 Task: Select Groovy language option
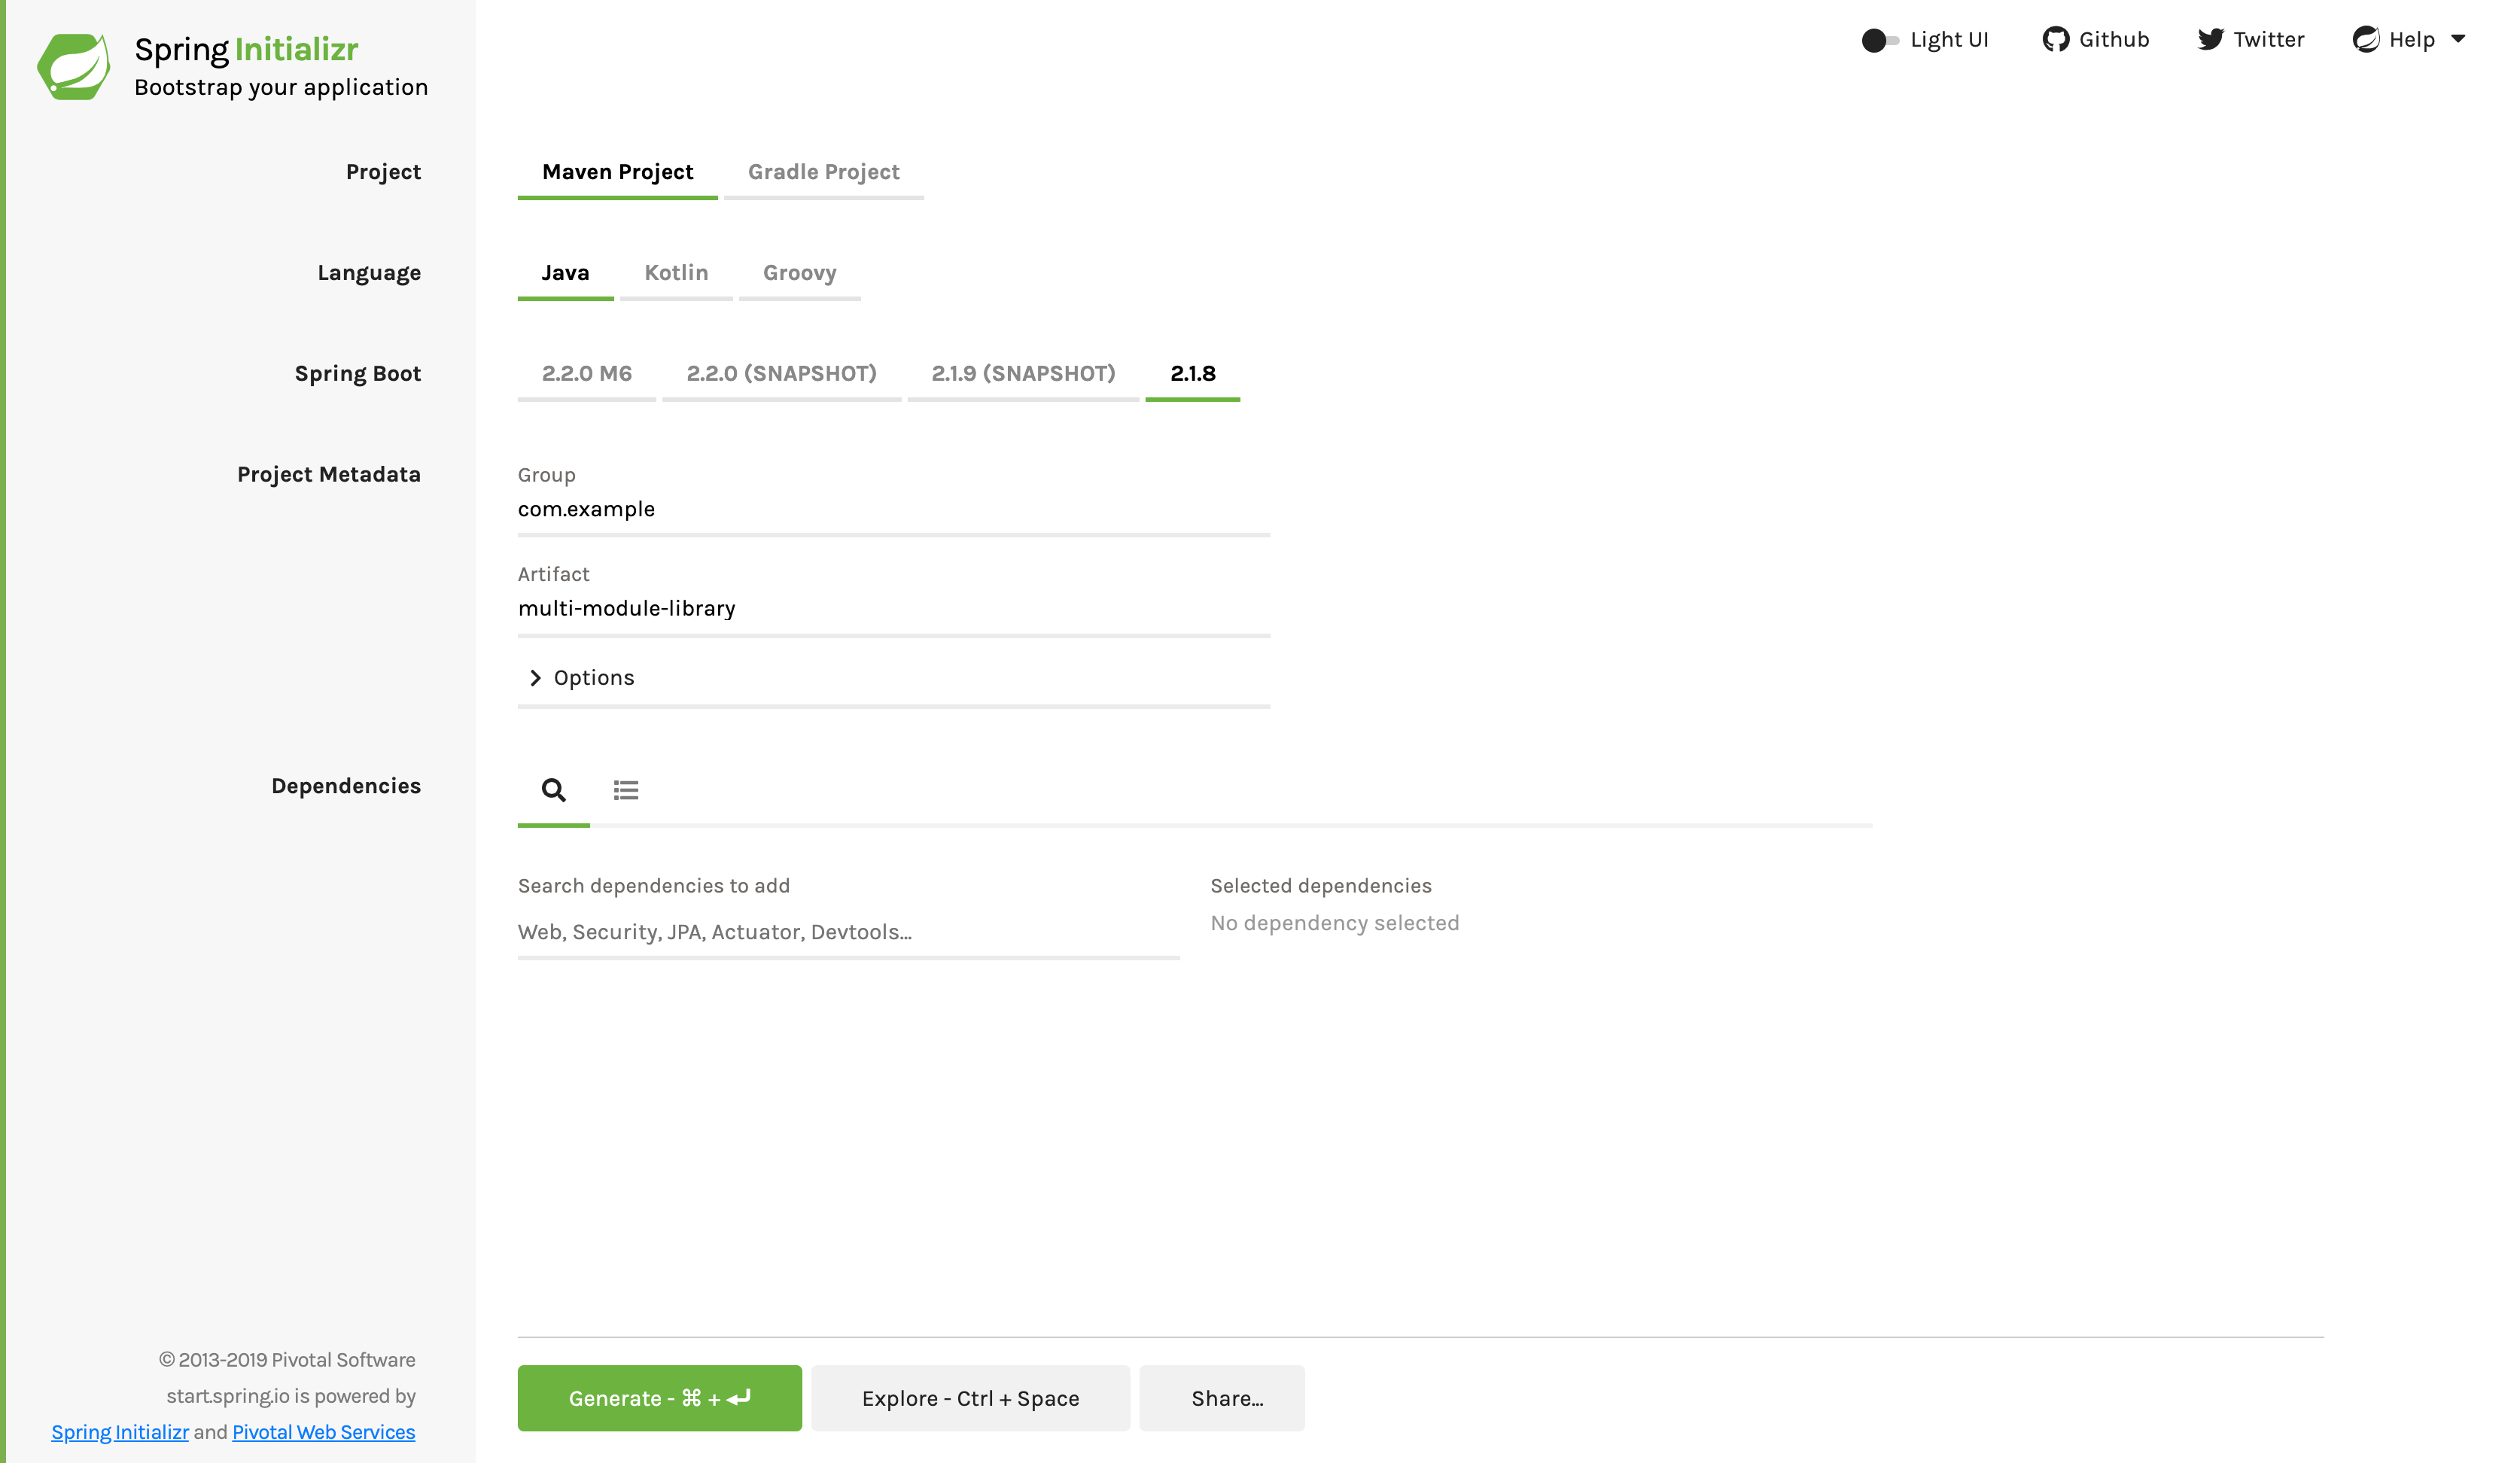click(x=799, y=273)
